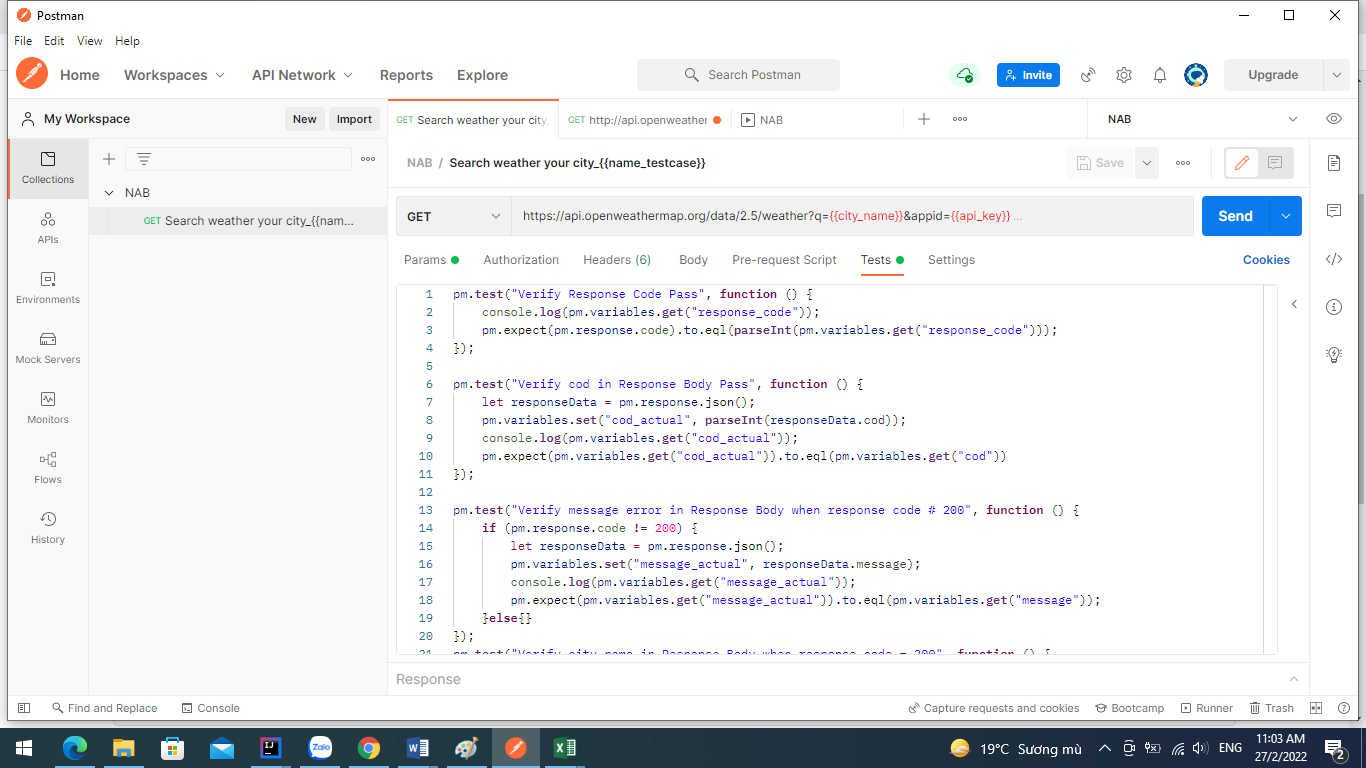Open request more actions ellipsis next to Save
This screenshot has height=768, width=1366.
pyautogui.click(x=1183, y=163)
